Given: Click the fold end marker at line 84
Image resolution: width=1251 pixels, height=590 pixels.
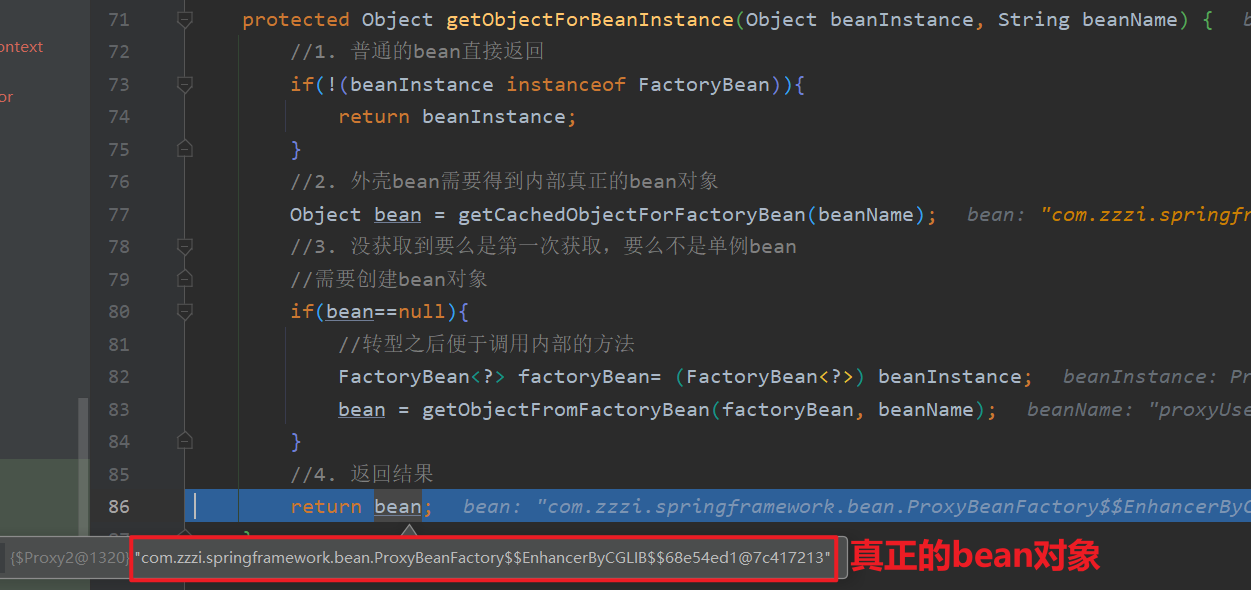Looking at the screenshot, I should click(184, 441).
